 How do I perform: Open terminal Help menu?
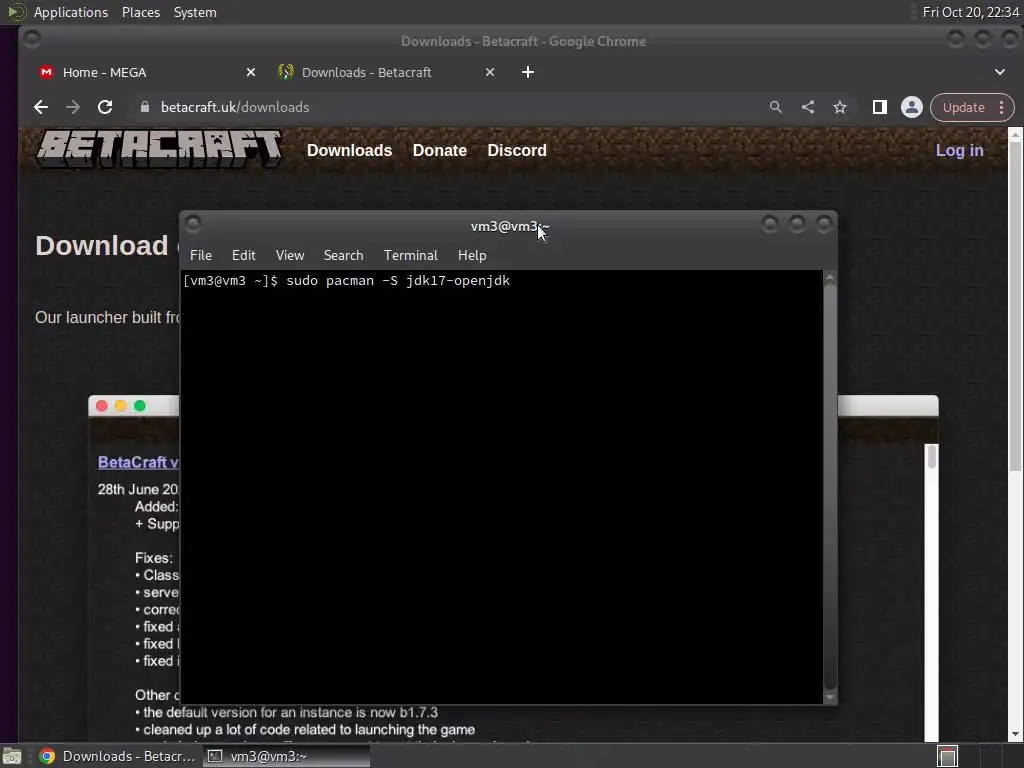[x=472, y=255]
